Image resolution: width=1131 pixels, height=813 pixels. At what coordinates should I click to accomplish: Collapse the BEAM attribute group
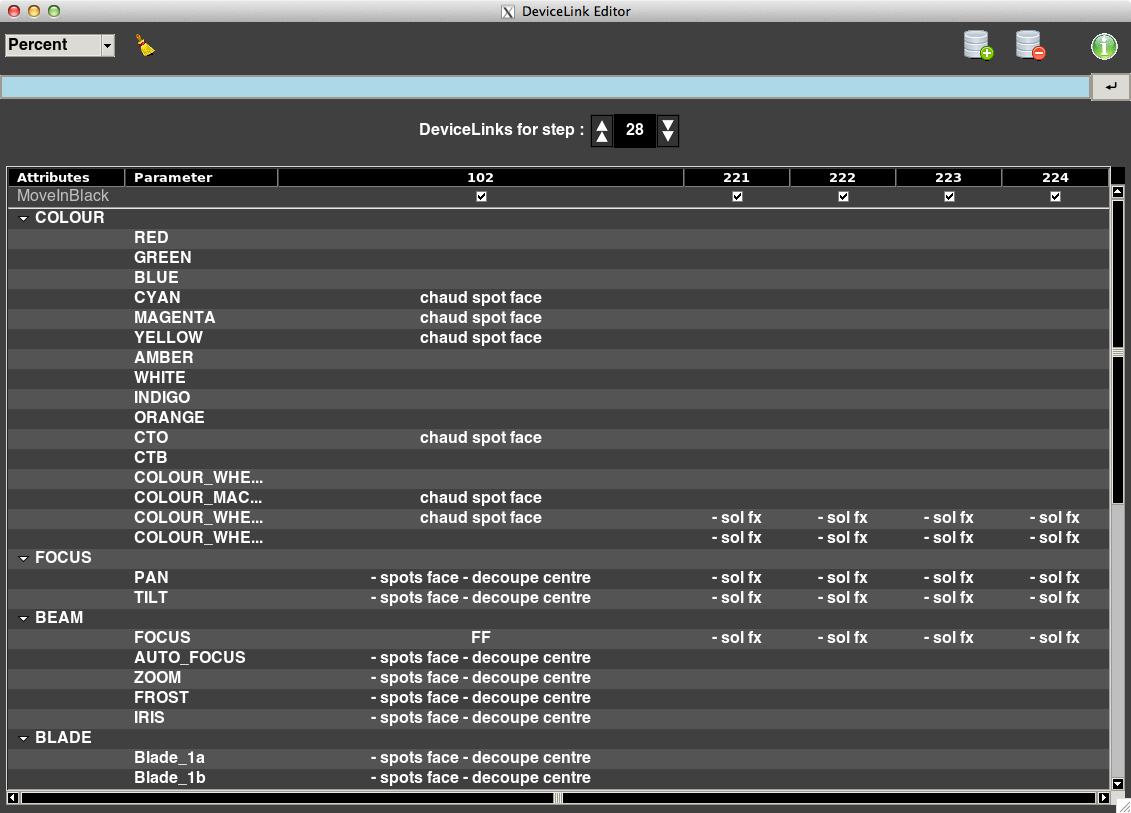[24, 618]
